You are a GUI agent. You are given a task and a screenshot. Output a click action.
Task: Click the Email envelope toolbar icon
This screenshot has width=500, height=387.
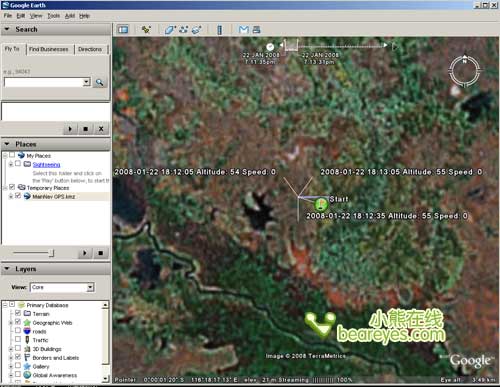244,30
